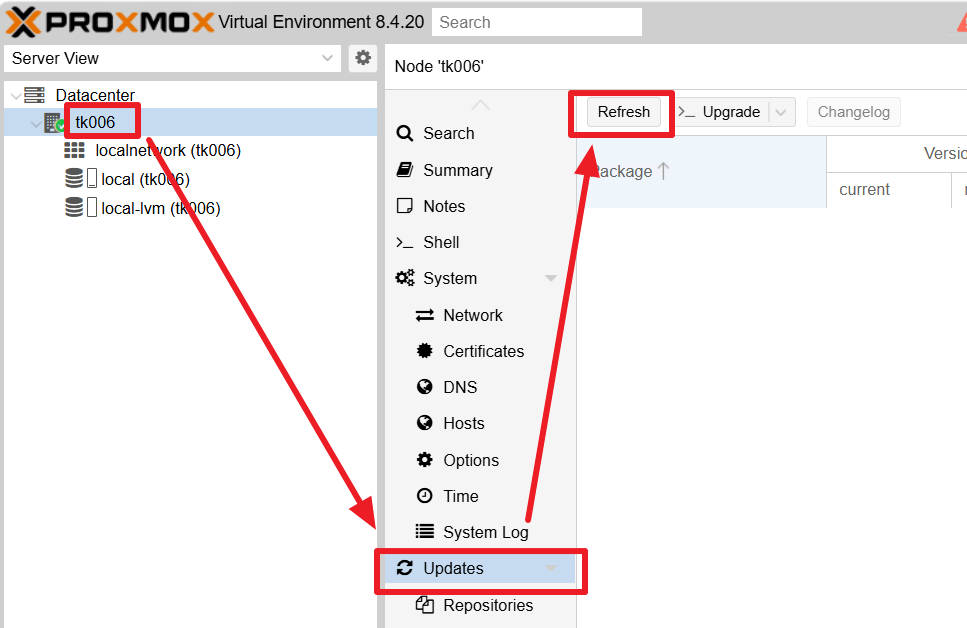Click the Datacenter server icon
Viewport: 967px width, 628px height.
[x=35, y=95]
